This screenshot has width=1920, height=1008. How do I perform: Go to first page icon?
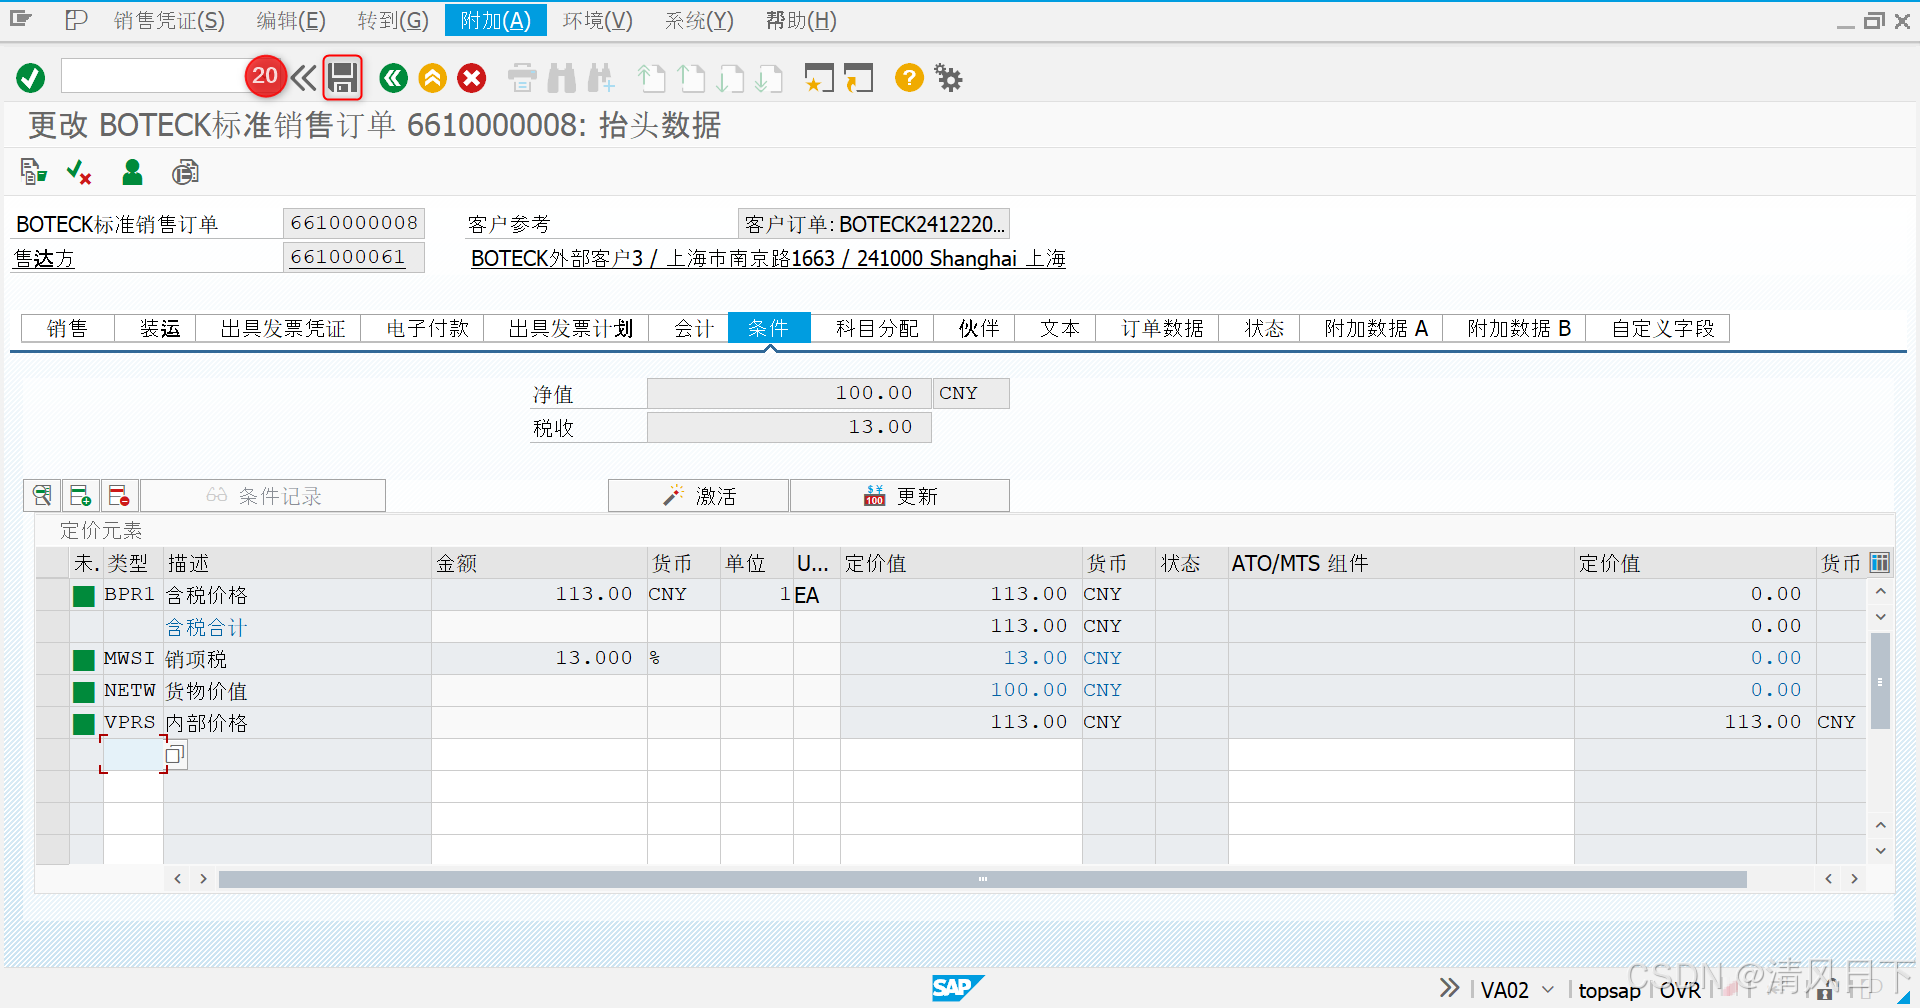pyautogui.click(x=651, y=78)
